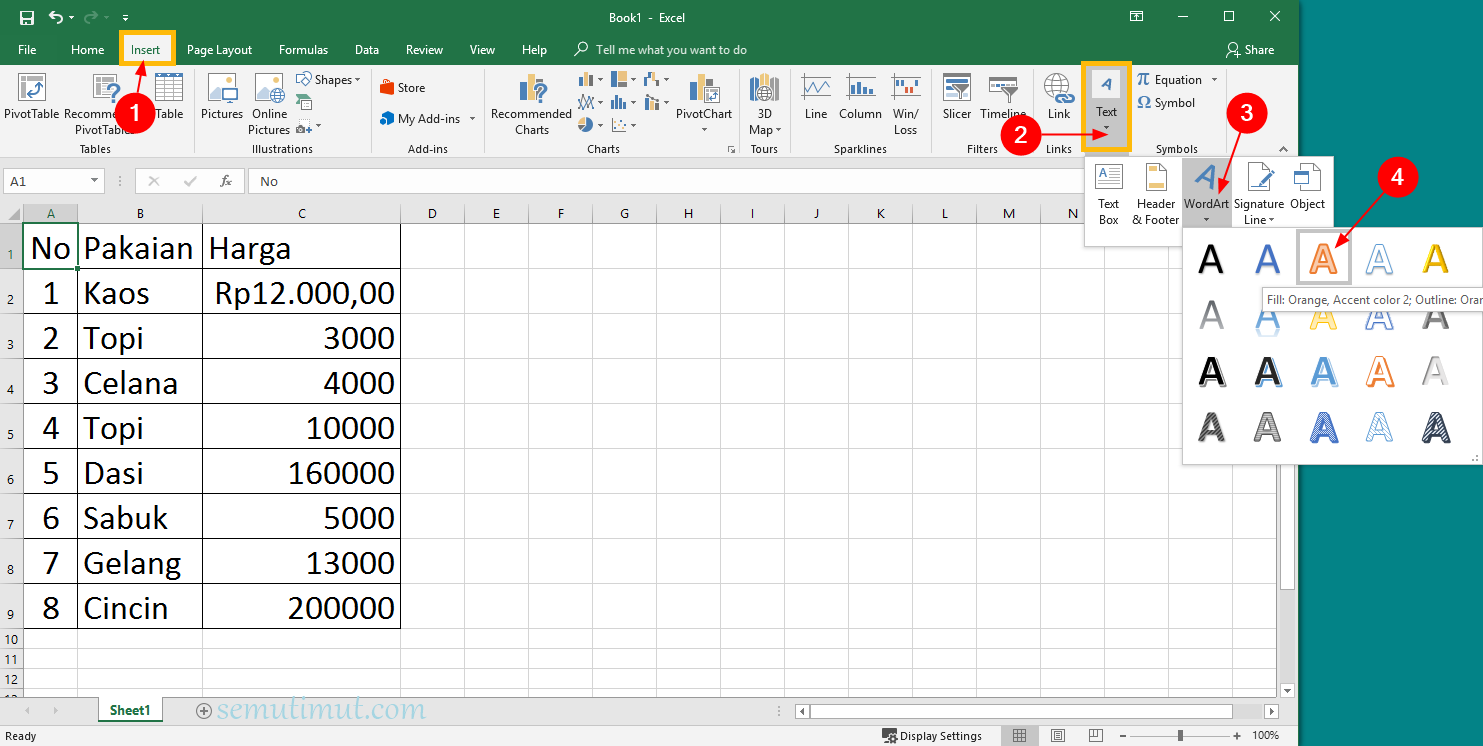Click Recommended Charts
This screenshot has height=746, width=1483.
point(532,104)
